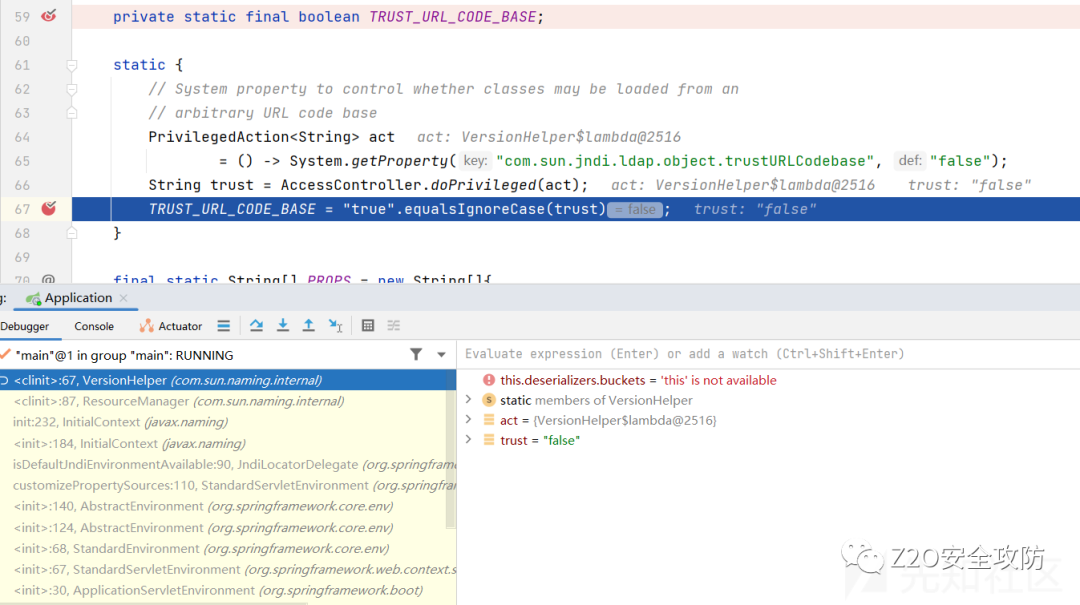Collapse the static block fold marker at line 61

[72, 65]
